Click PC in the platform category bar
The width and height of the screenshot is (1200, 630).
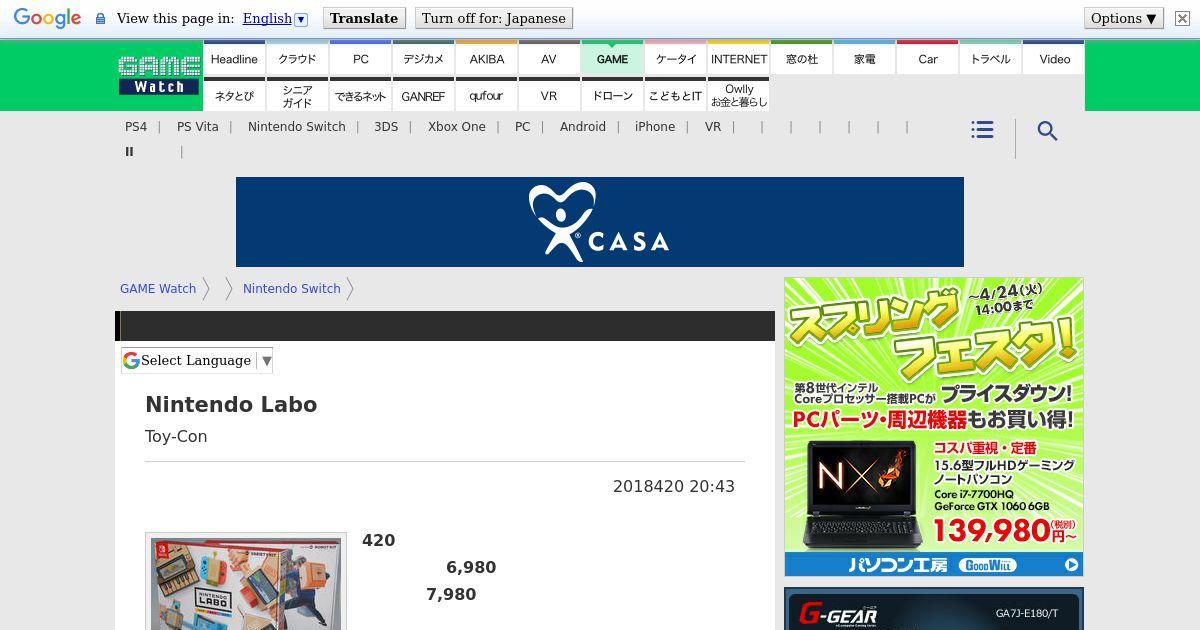click(522, 127)
